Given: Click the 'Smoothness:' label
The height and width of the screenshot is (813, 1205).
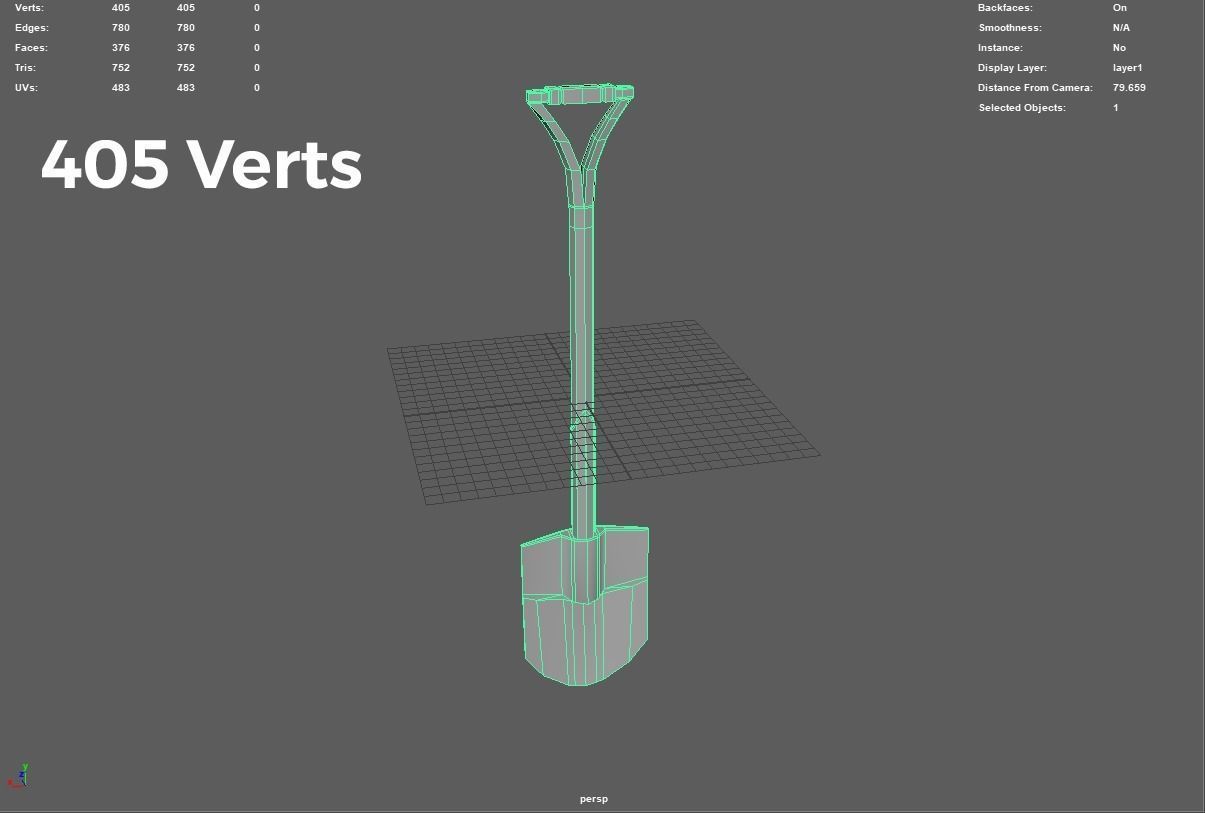Looking at the screenshot, I should coord(1010,28).
